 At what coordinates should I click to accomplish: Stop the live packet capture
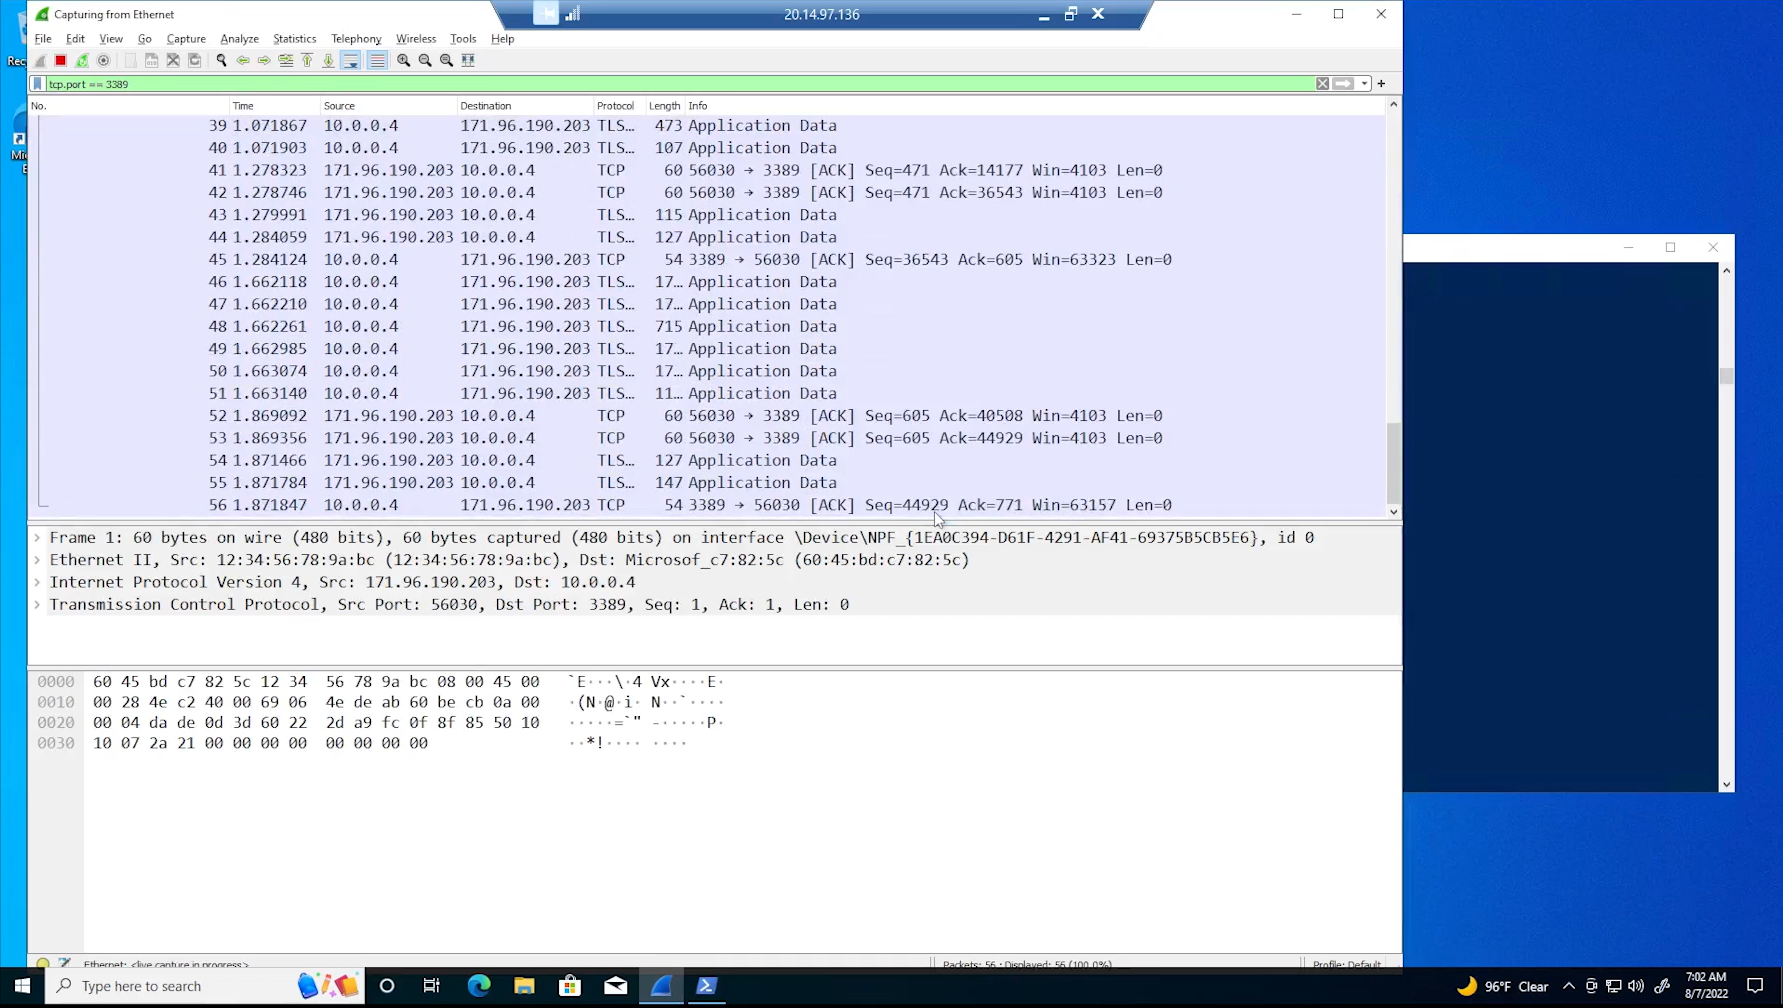pos(60,60)
